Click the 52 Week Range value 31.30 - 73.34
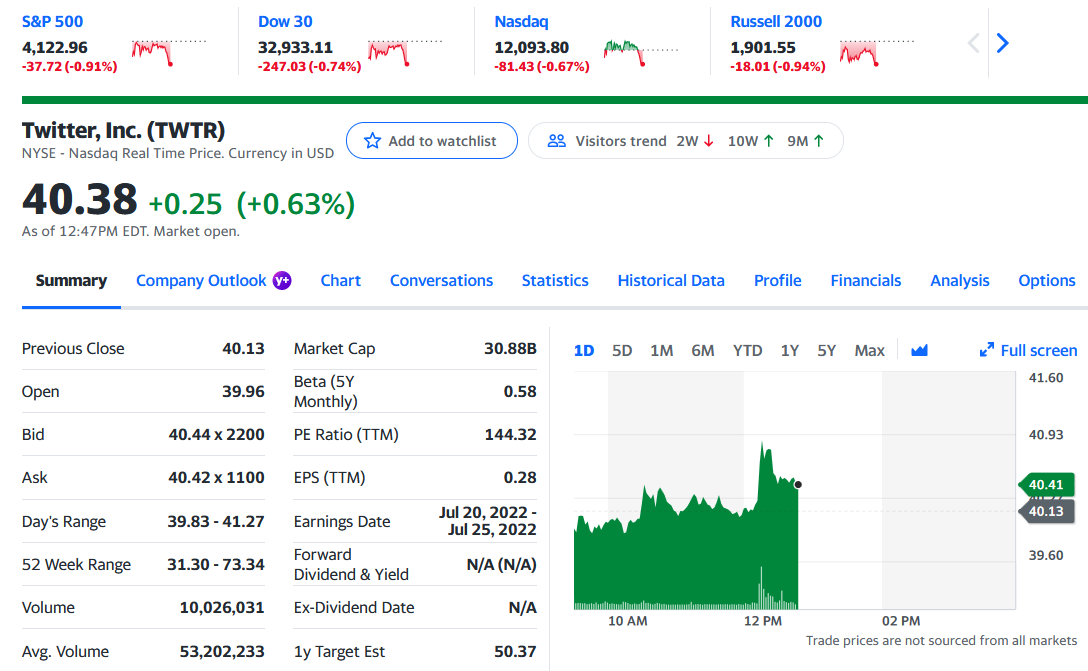1088x671 pixels. 216,564
